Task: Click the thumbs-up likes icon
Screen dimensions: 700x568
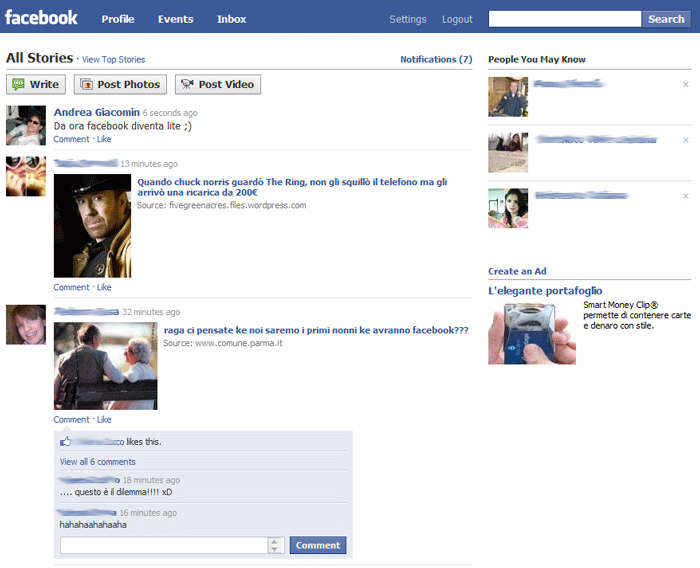Action: pyautogui.click(x=66, y=441)
